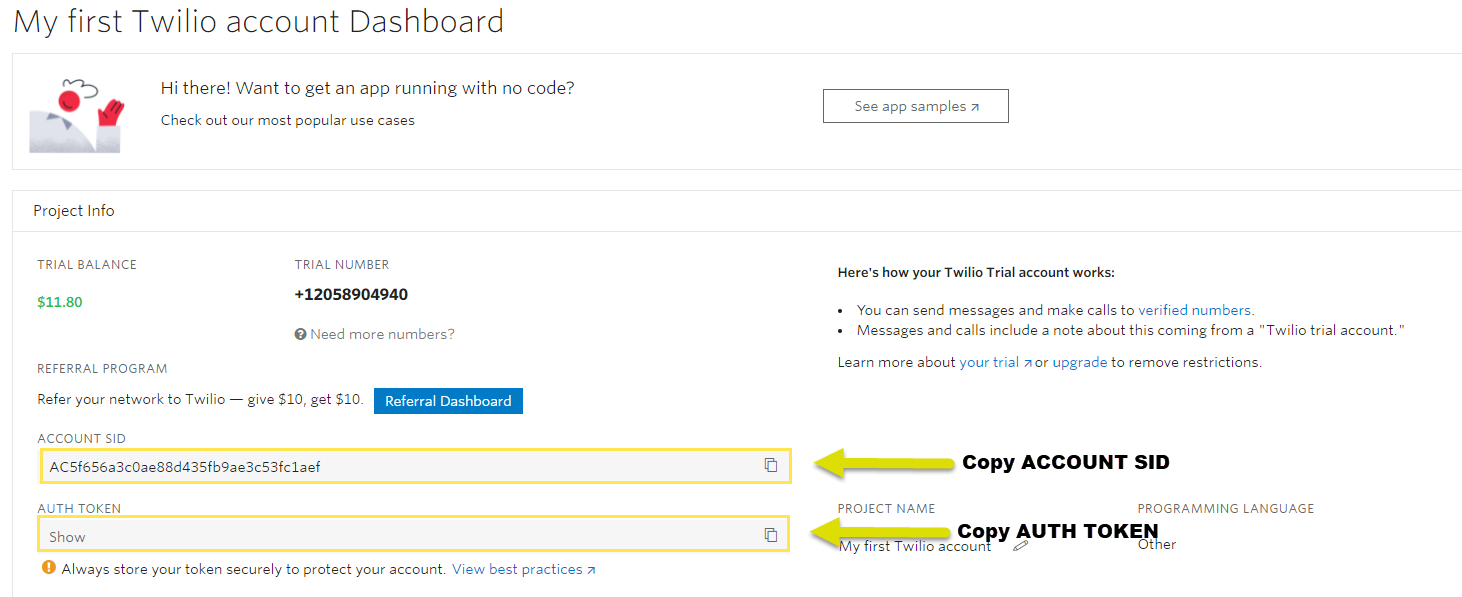
Task: Click the programming language value Other
Action: click(1157, 544)
